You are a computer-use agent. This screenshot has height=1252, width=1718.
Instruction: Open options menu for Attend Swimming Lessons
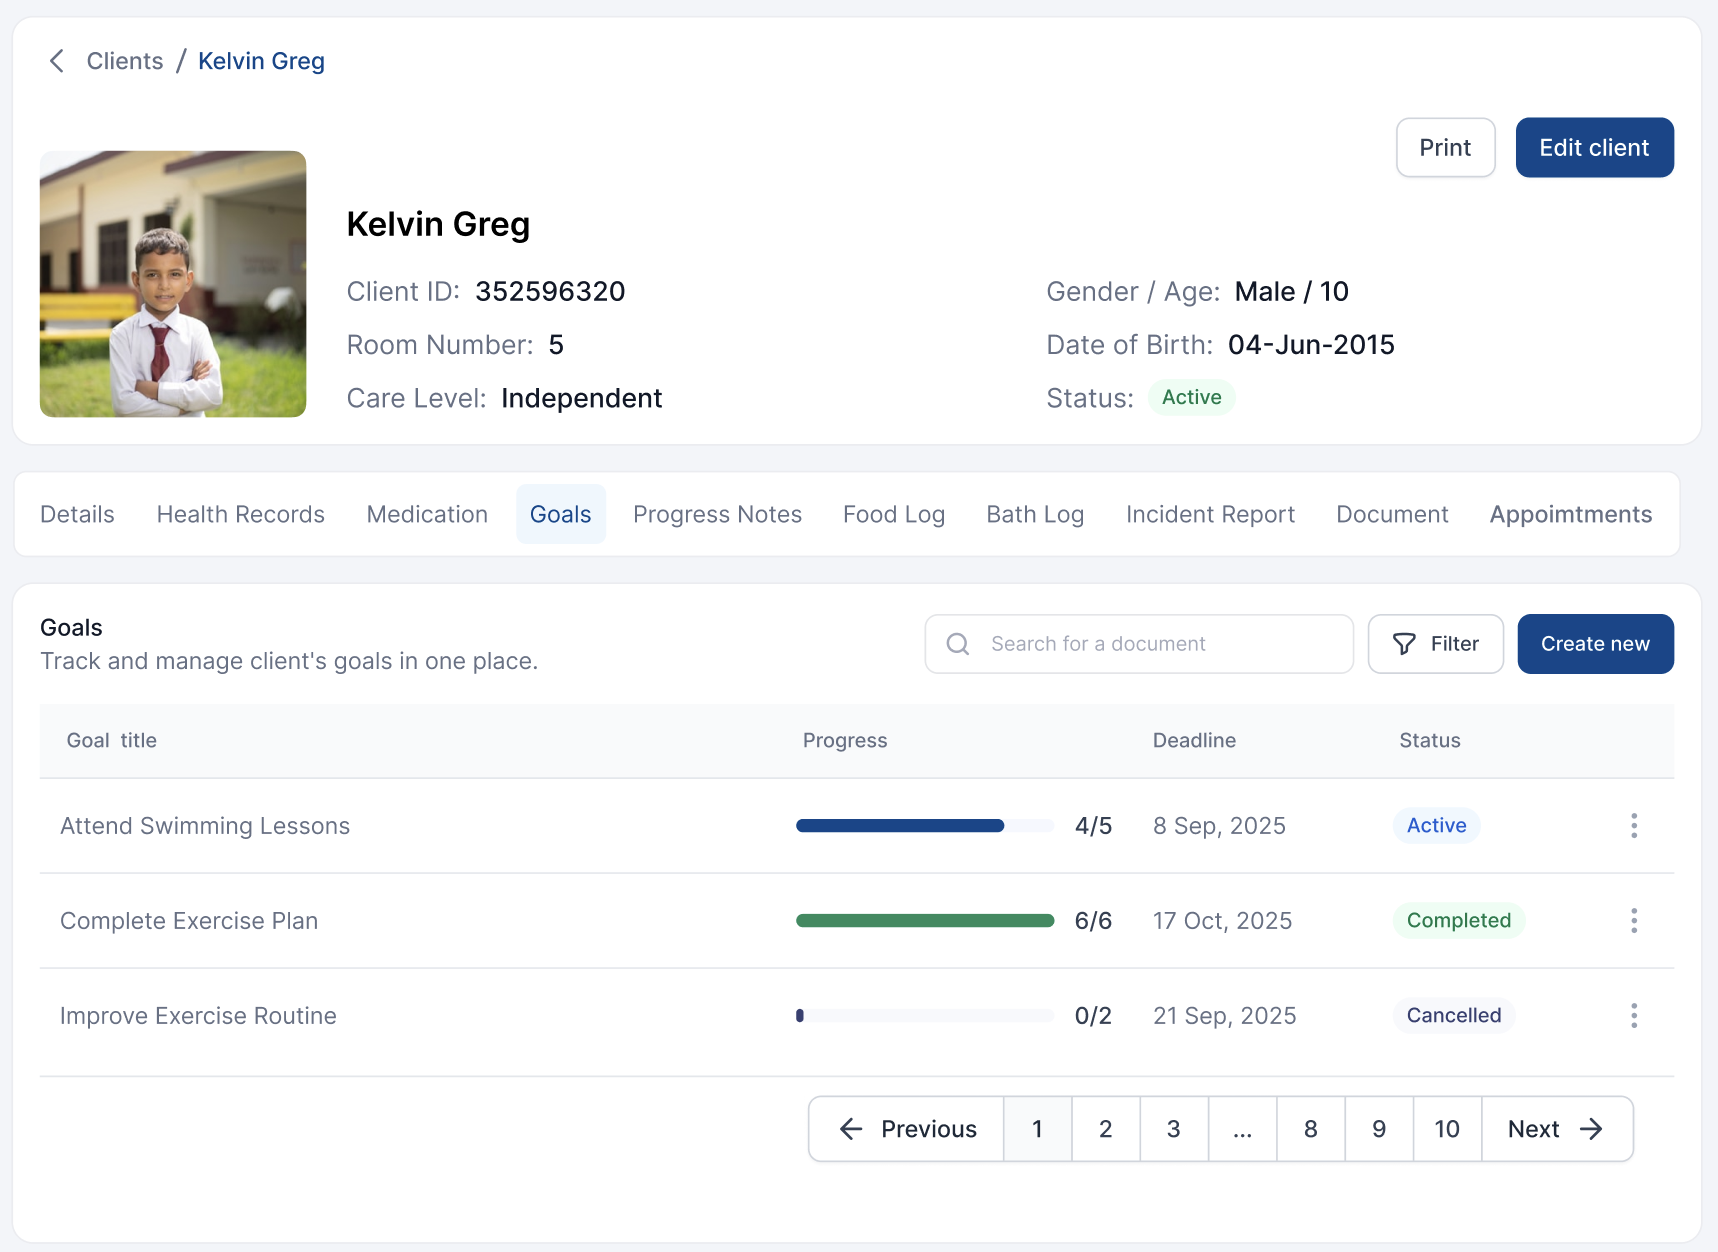[x=1633, y=826]
